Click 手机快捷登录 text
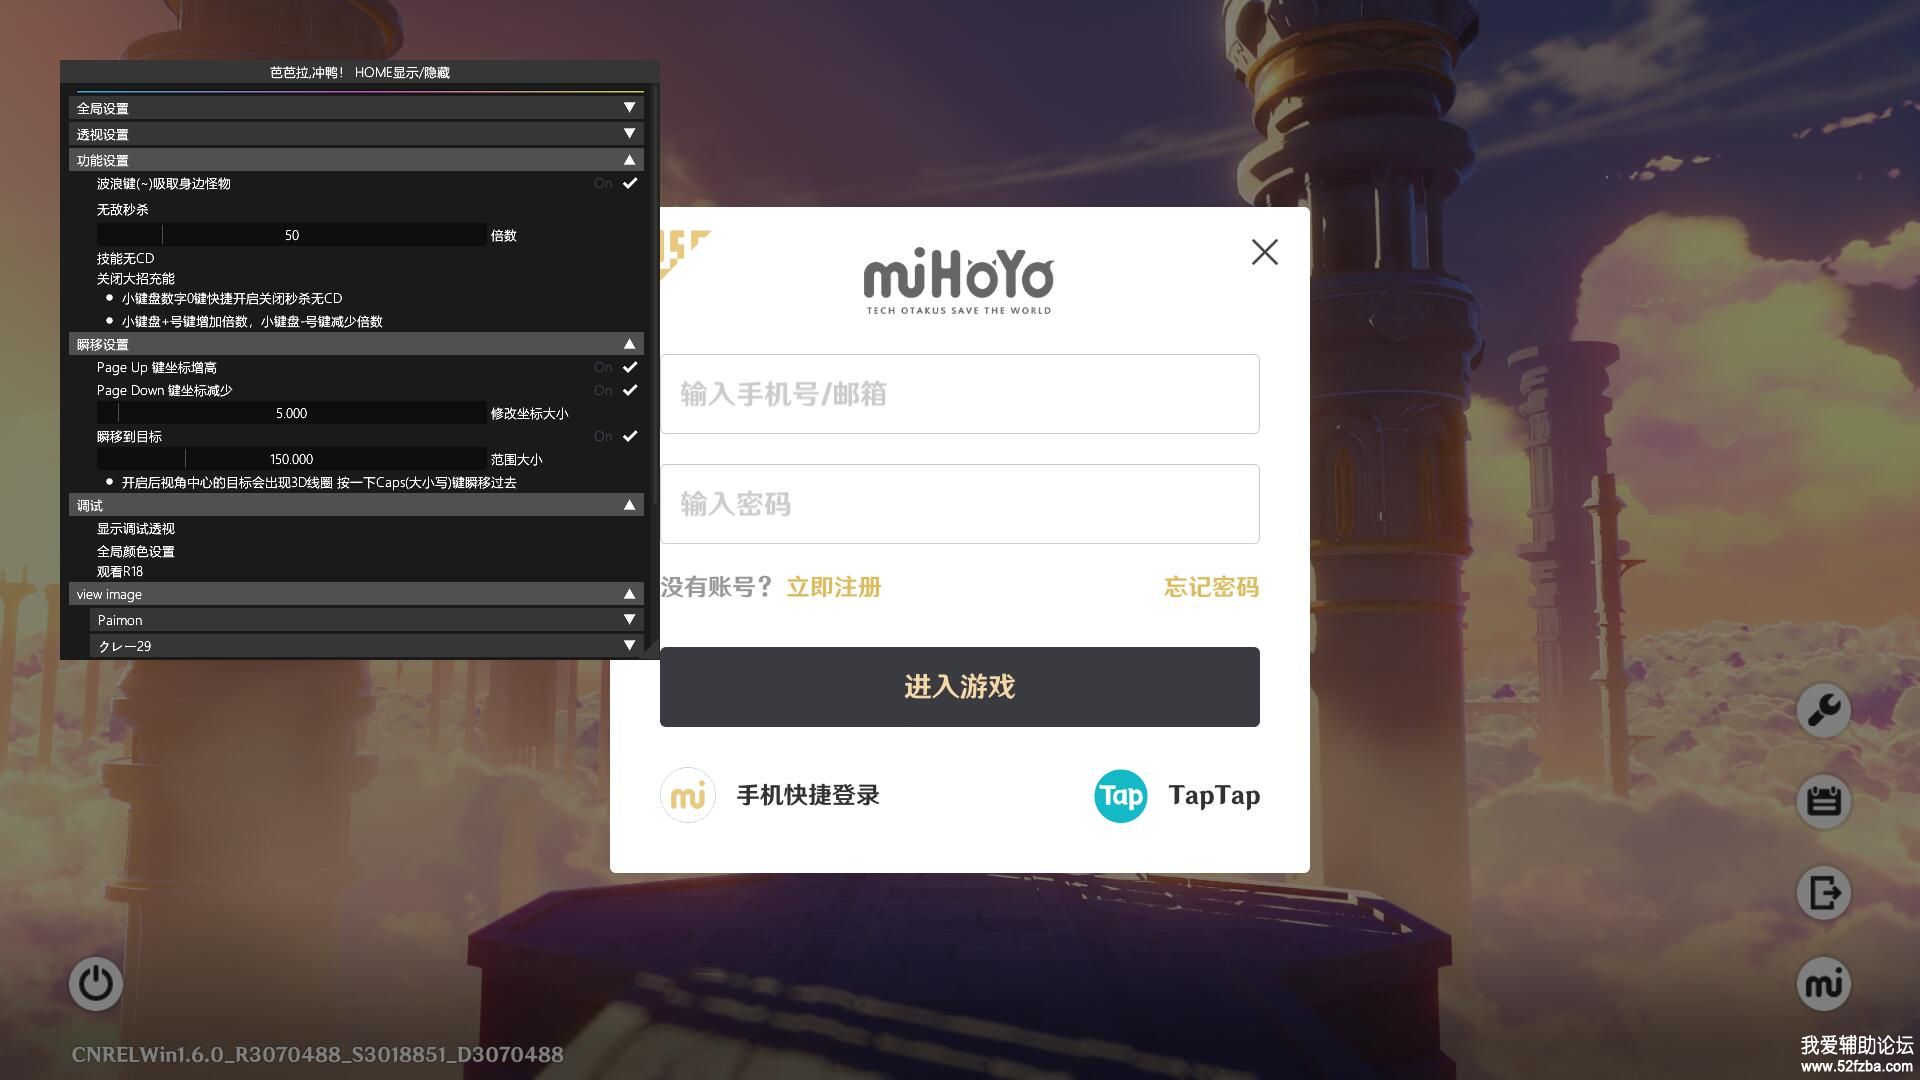Screen dimensions: 1920x1080 (x=808, y=795)
